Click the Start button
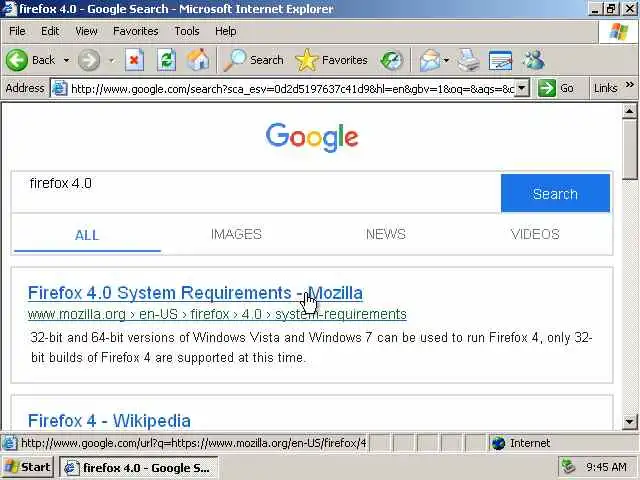The height and width of the screenshot is (480, 640). click(x=28, y=467)
